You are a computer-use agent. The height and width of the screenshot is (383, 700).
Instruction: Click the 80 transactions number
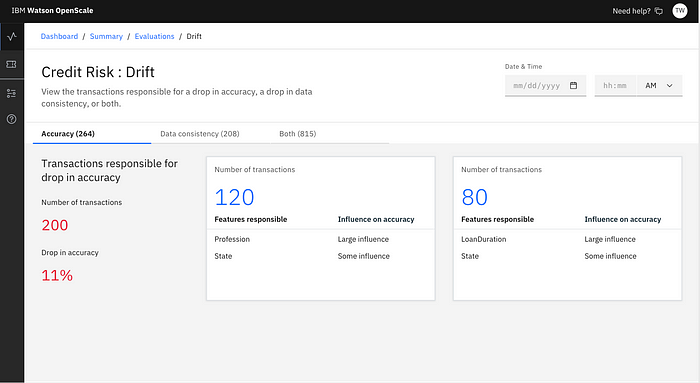click(475, 197)
